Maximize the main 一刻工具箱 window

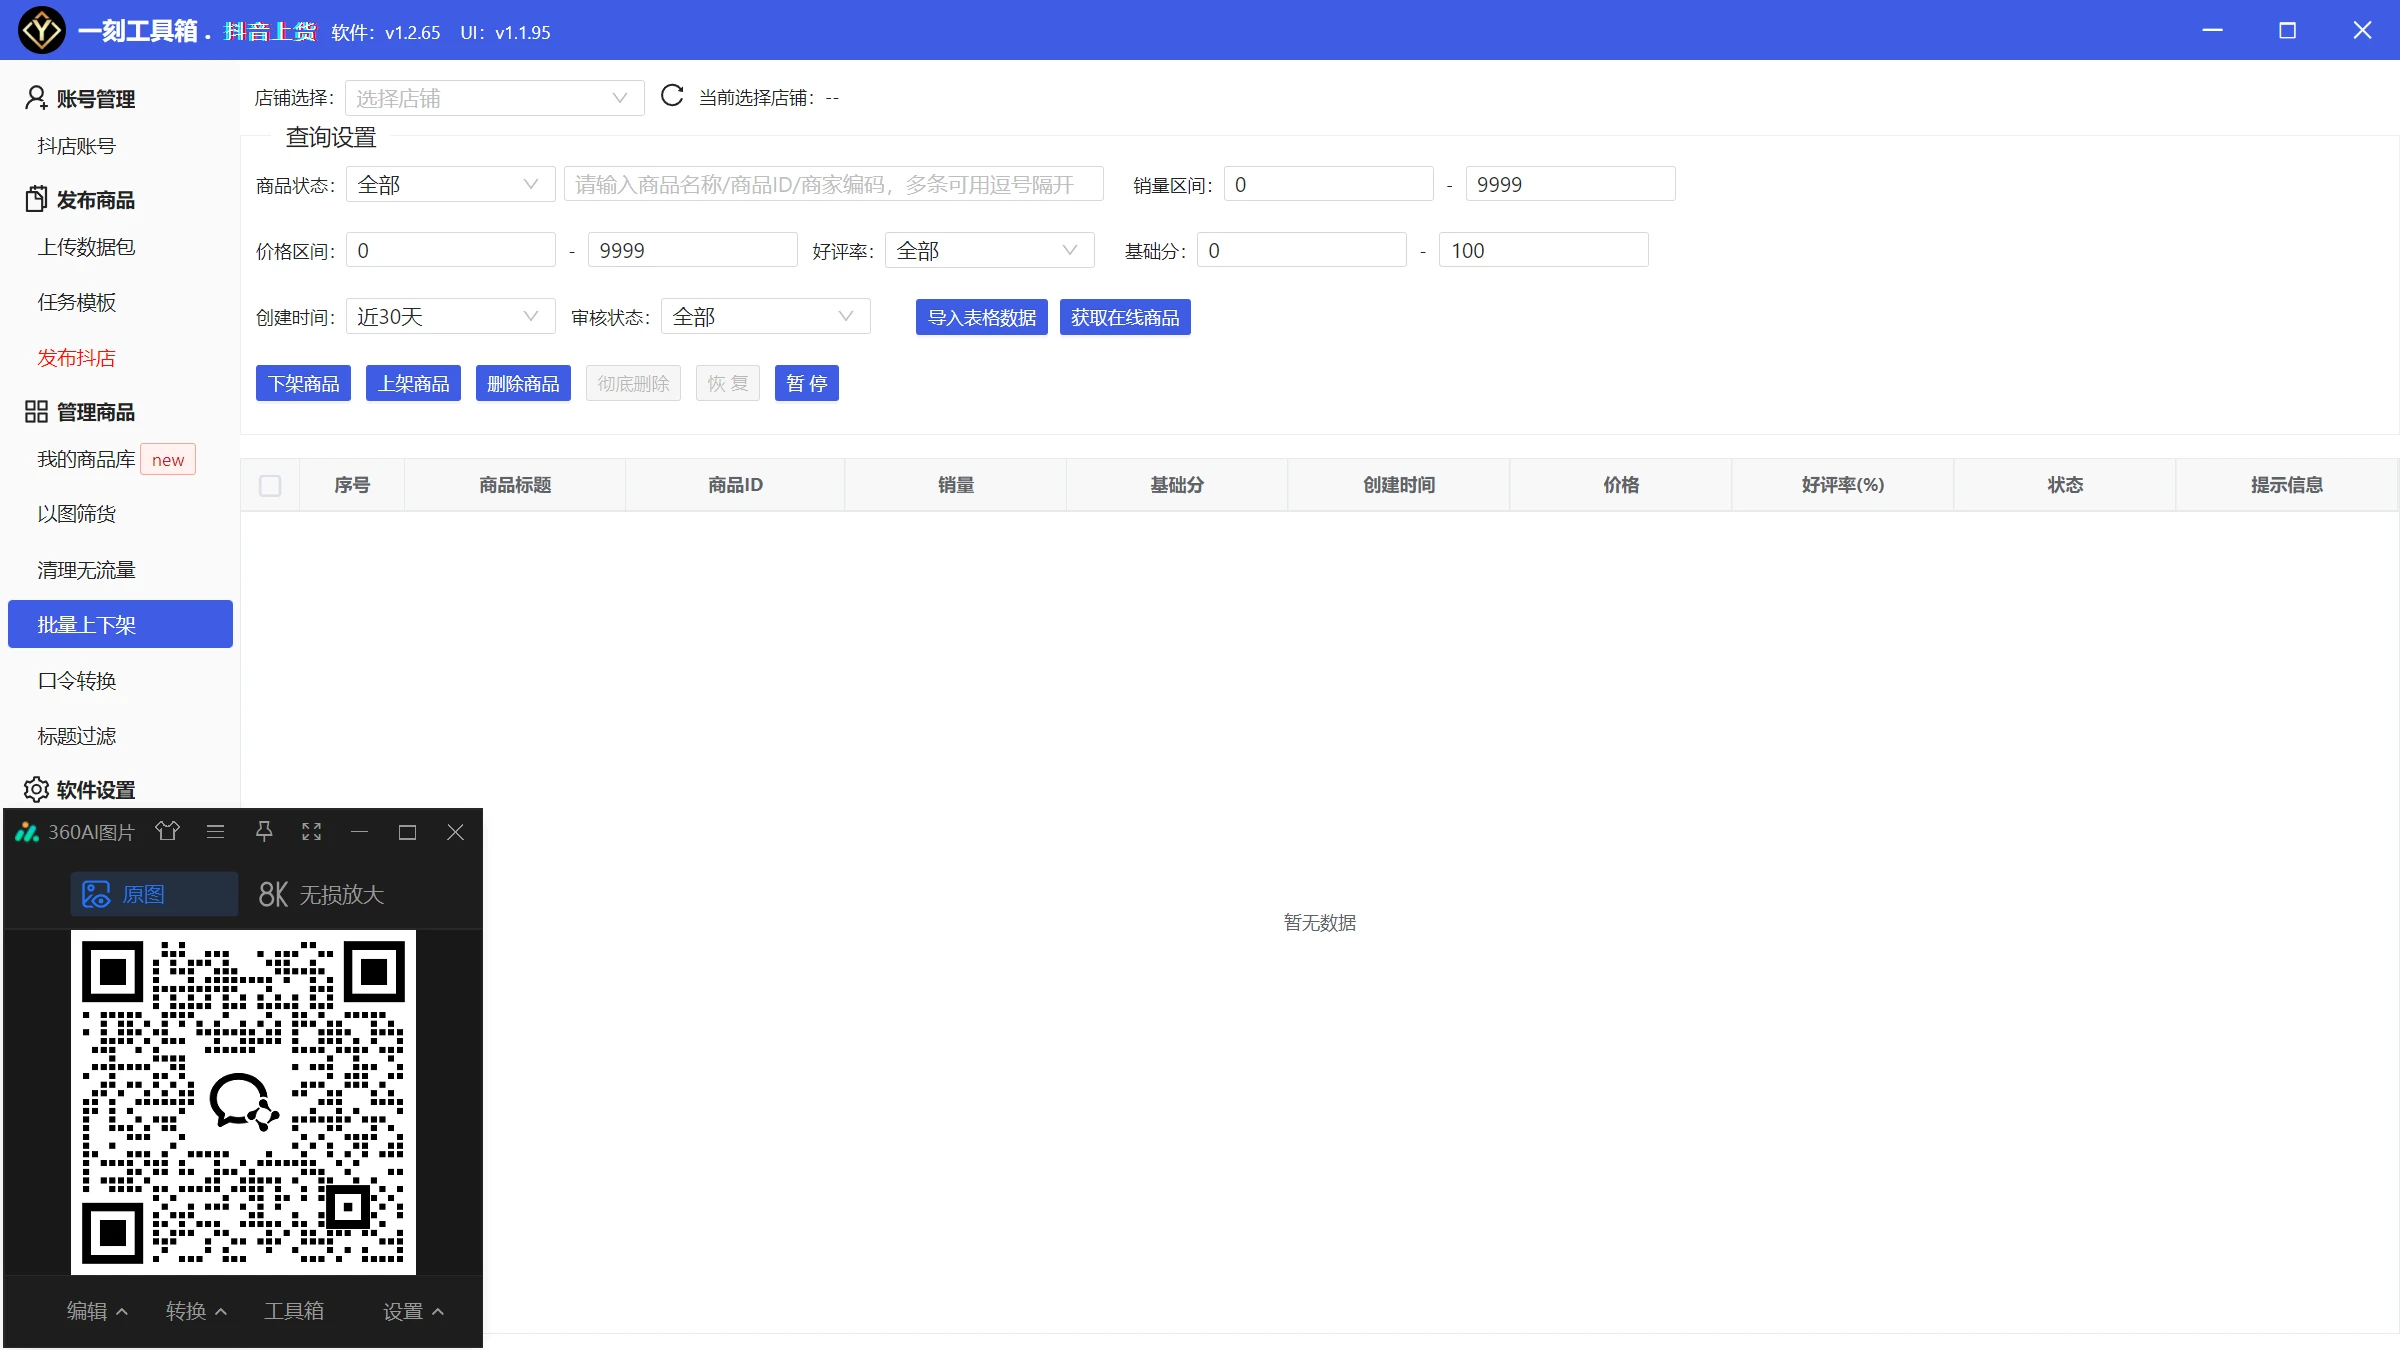click(2287, 30)
